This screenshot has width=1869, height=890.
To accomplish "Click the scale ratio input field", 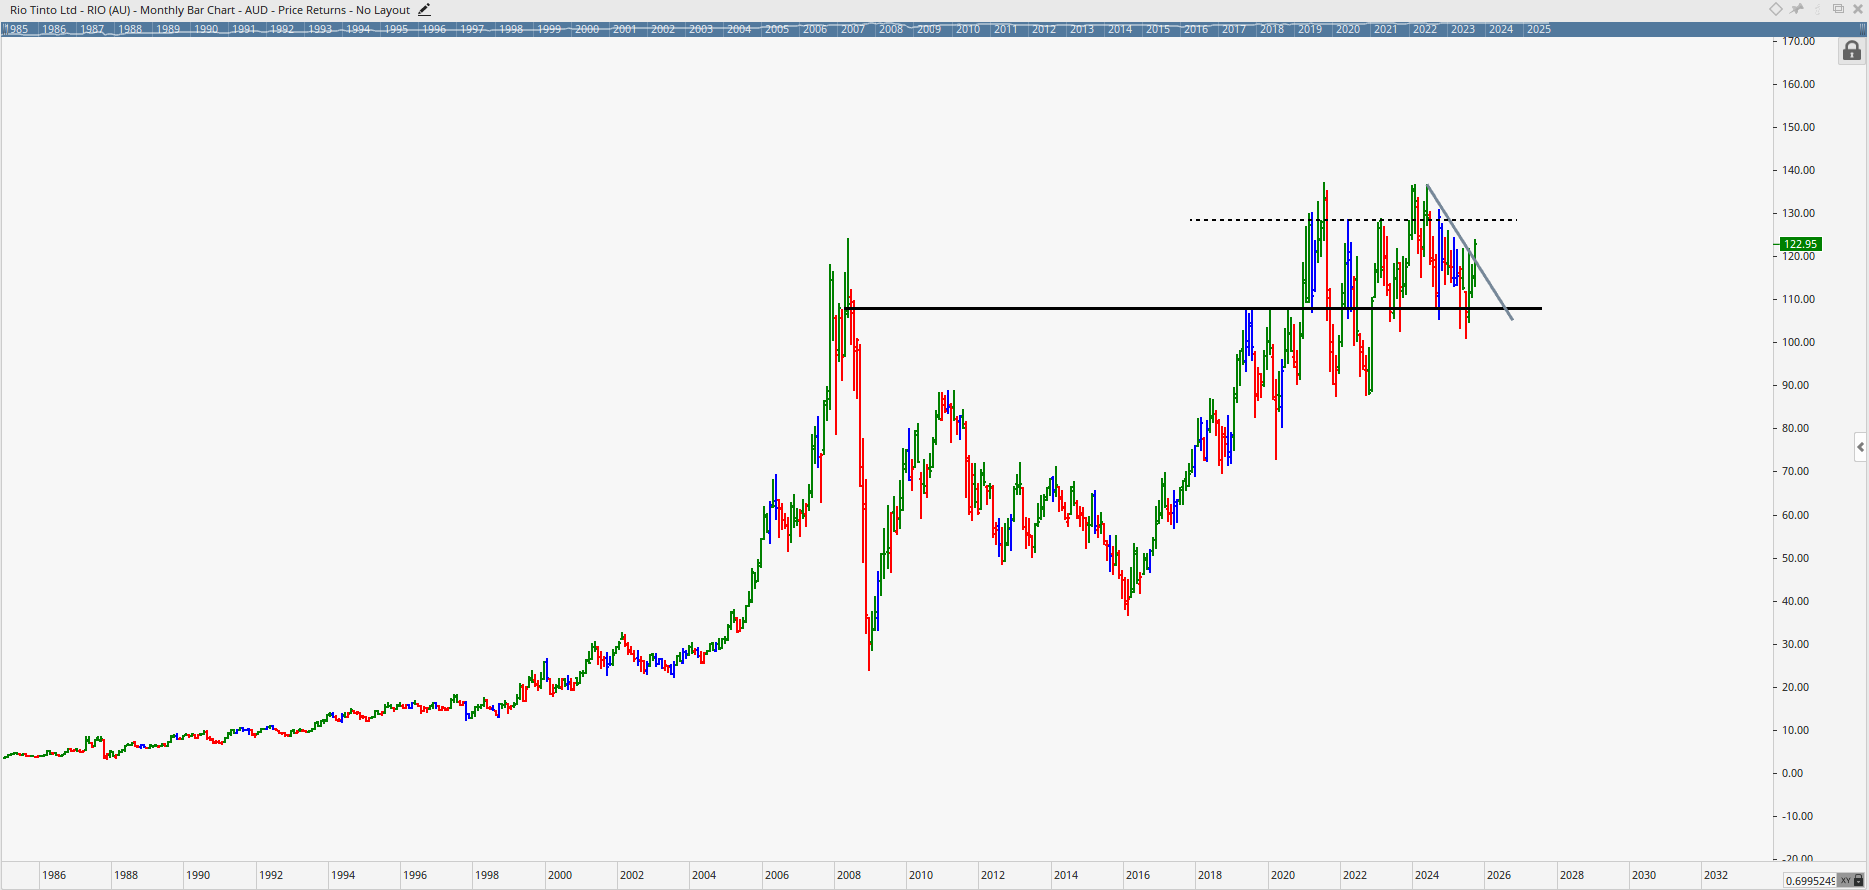I will tap(1808, 880).
